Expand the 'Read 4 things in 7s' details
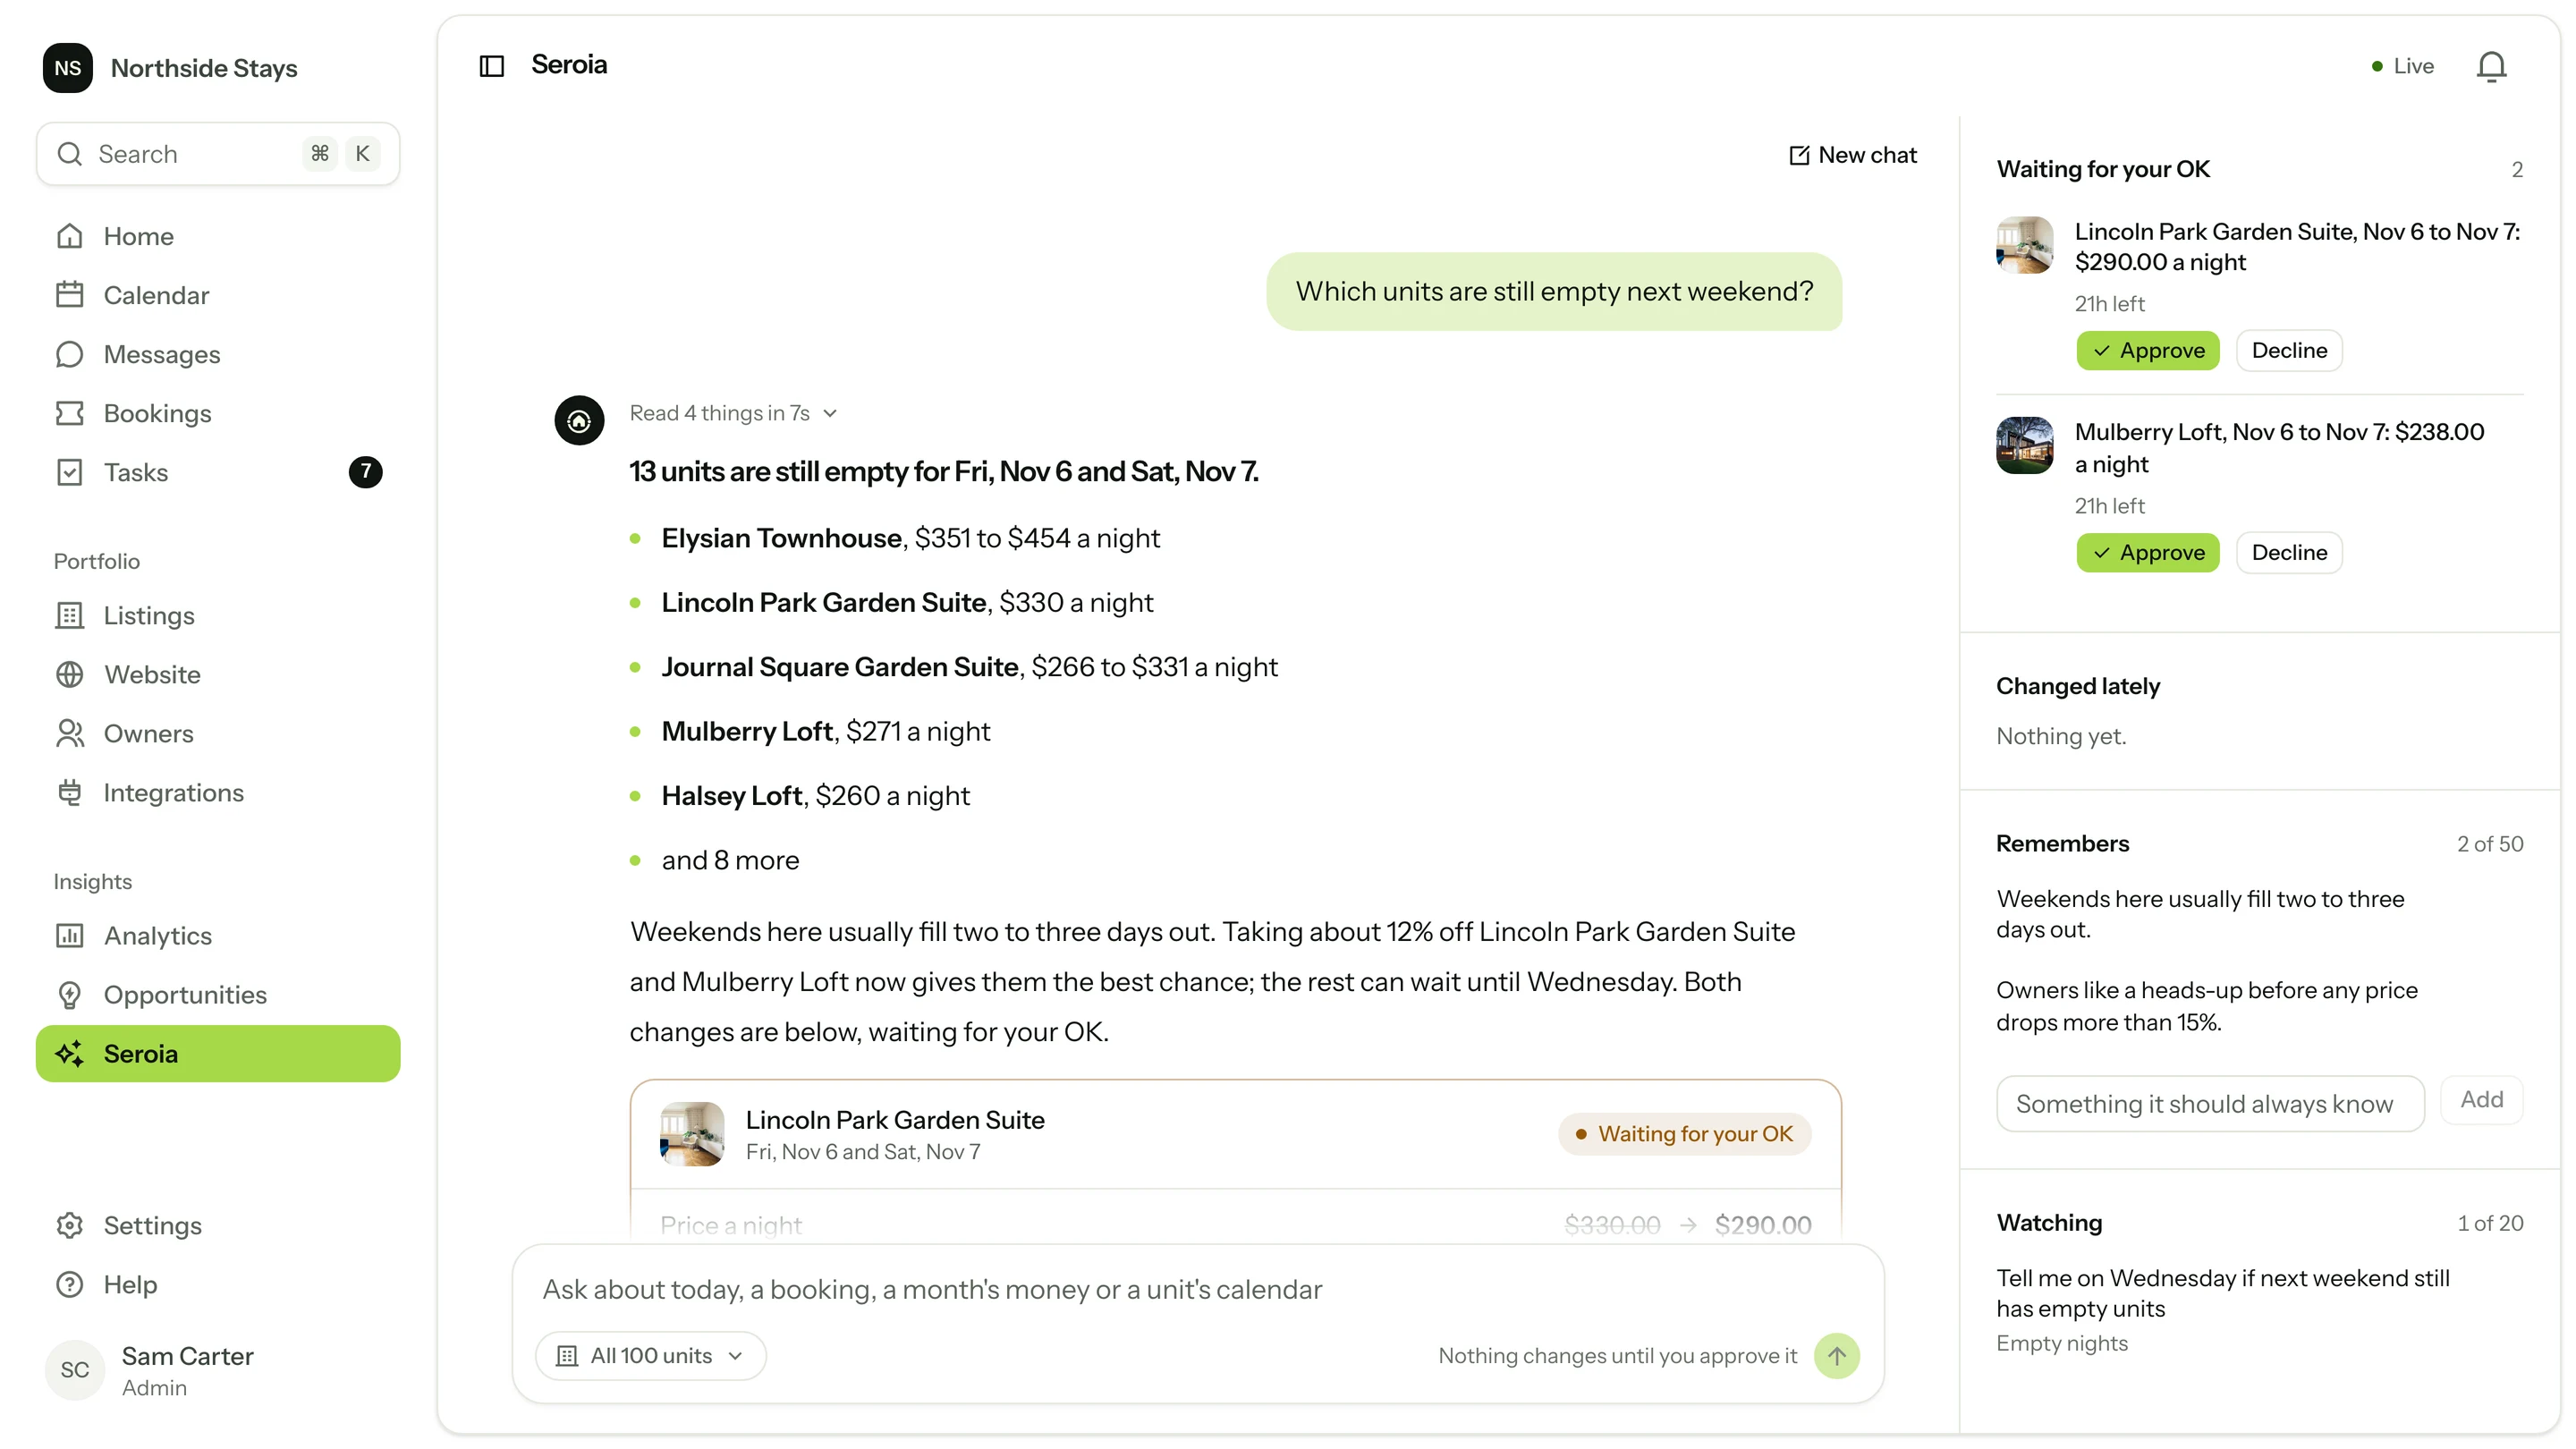 point(732,413)
